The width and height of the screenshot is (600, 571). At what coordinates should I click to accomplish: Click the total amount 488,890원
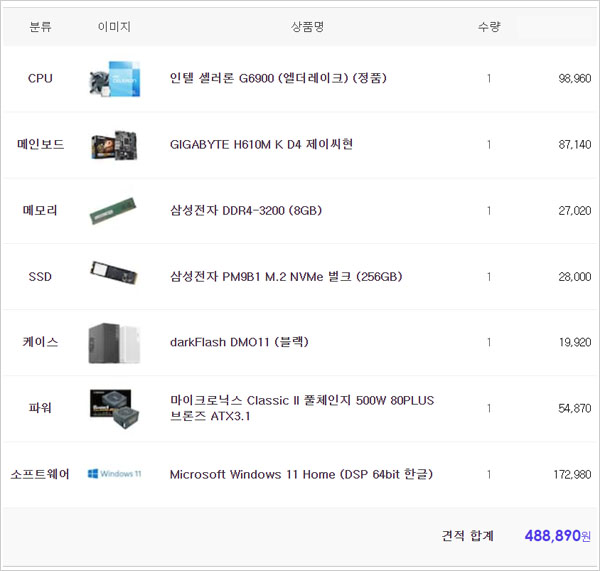click(x=558, y=536)
